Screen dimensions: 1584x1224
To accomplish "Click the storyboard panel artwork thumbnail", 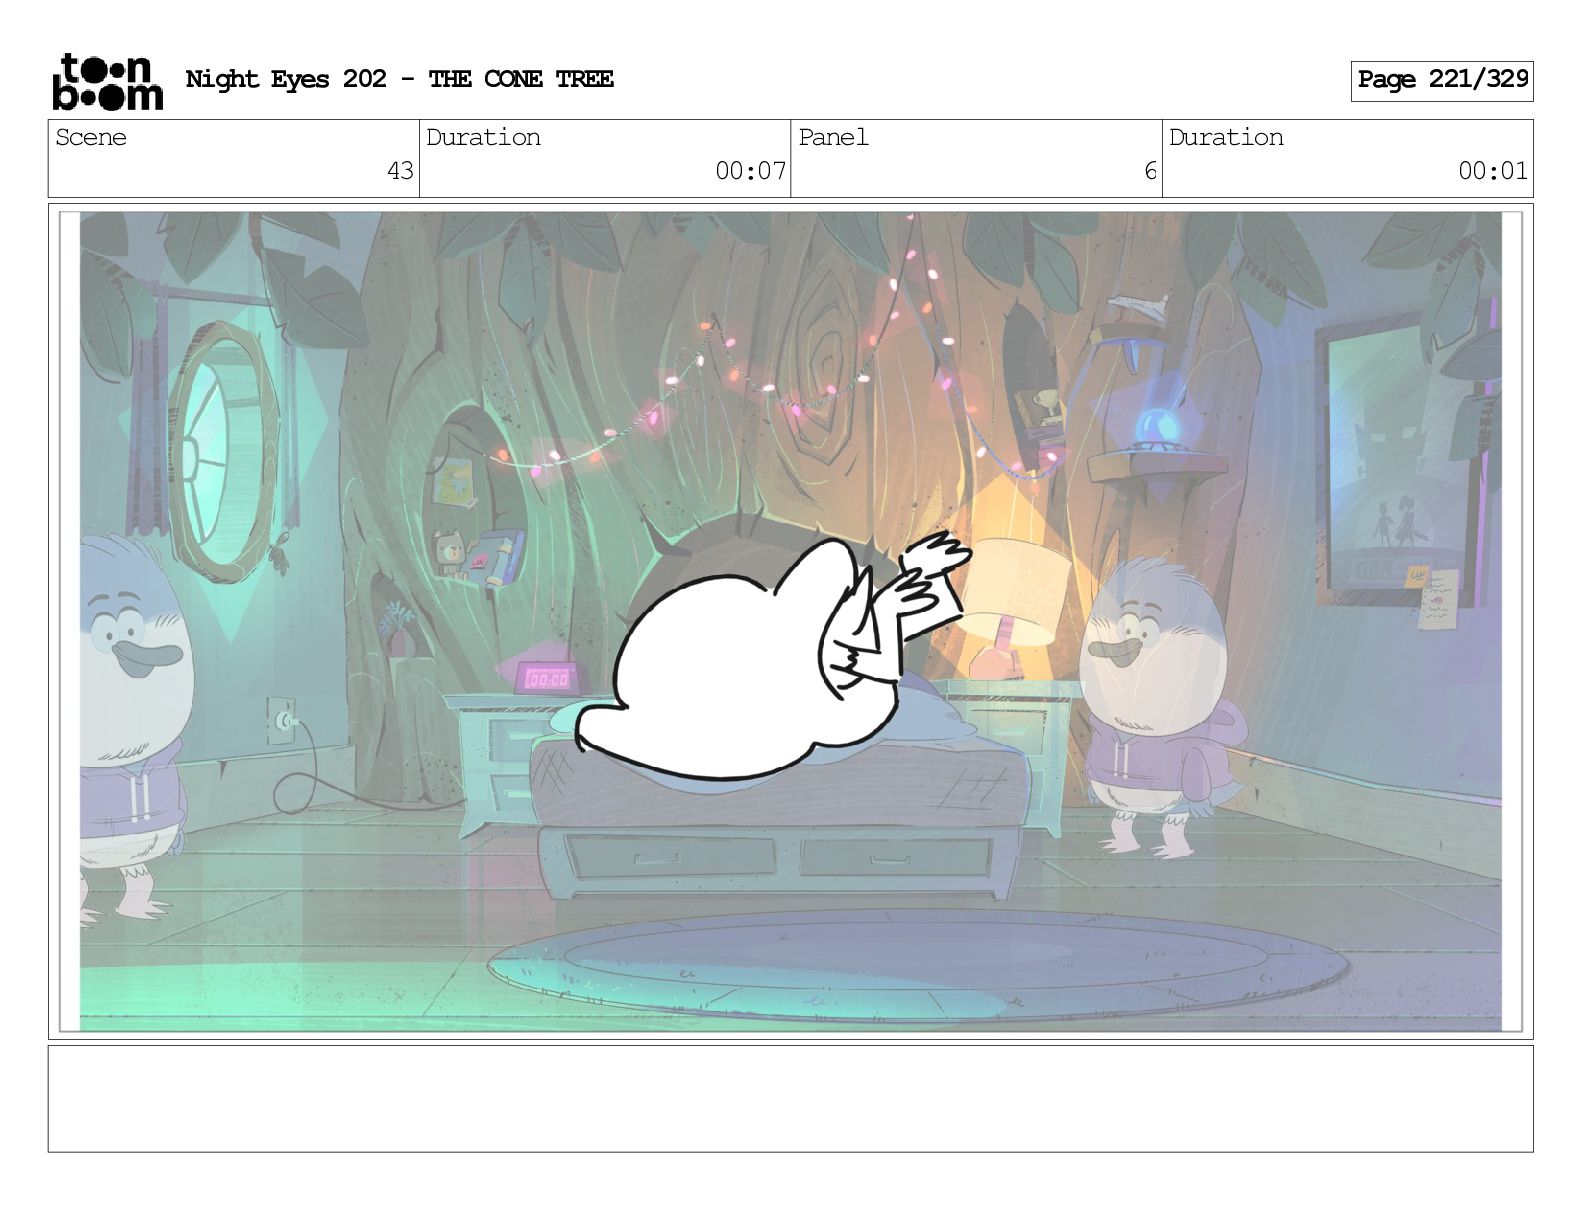I will [790, 621].
